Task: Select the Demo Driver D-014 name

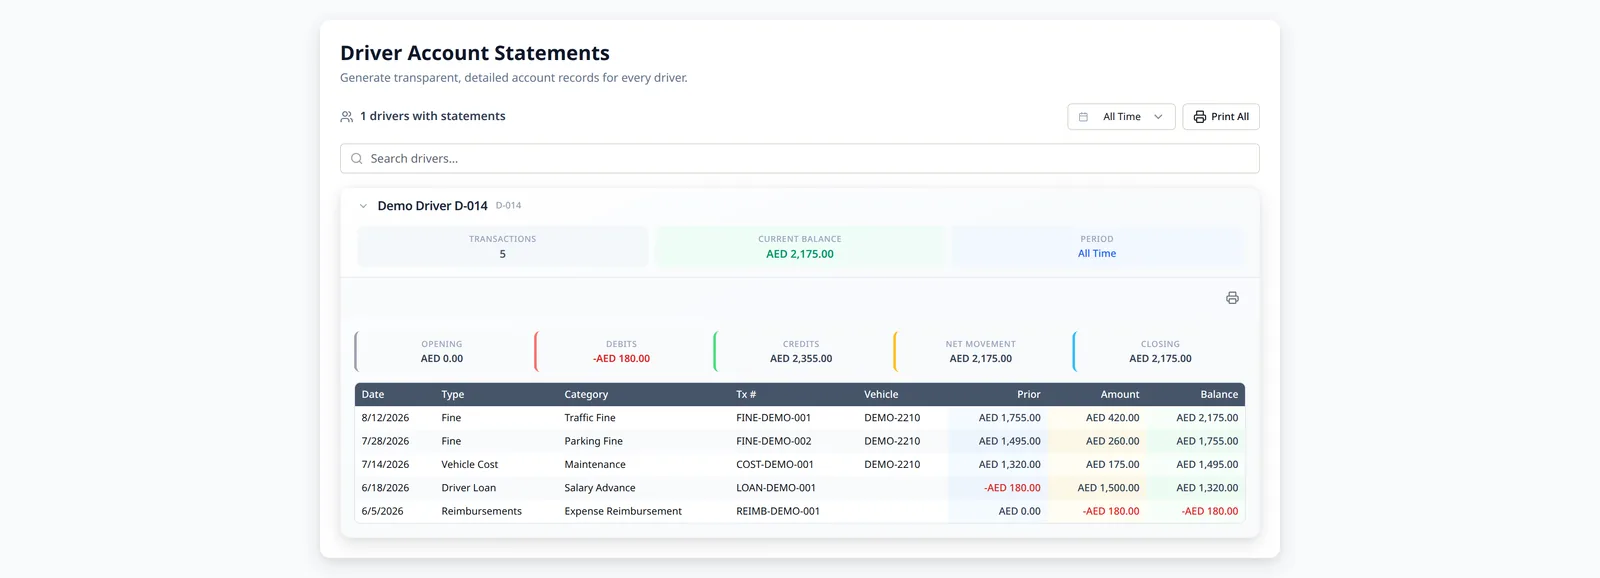Action: pyautogui.click(x=432, y=206)
